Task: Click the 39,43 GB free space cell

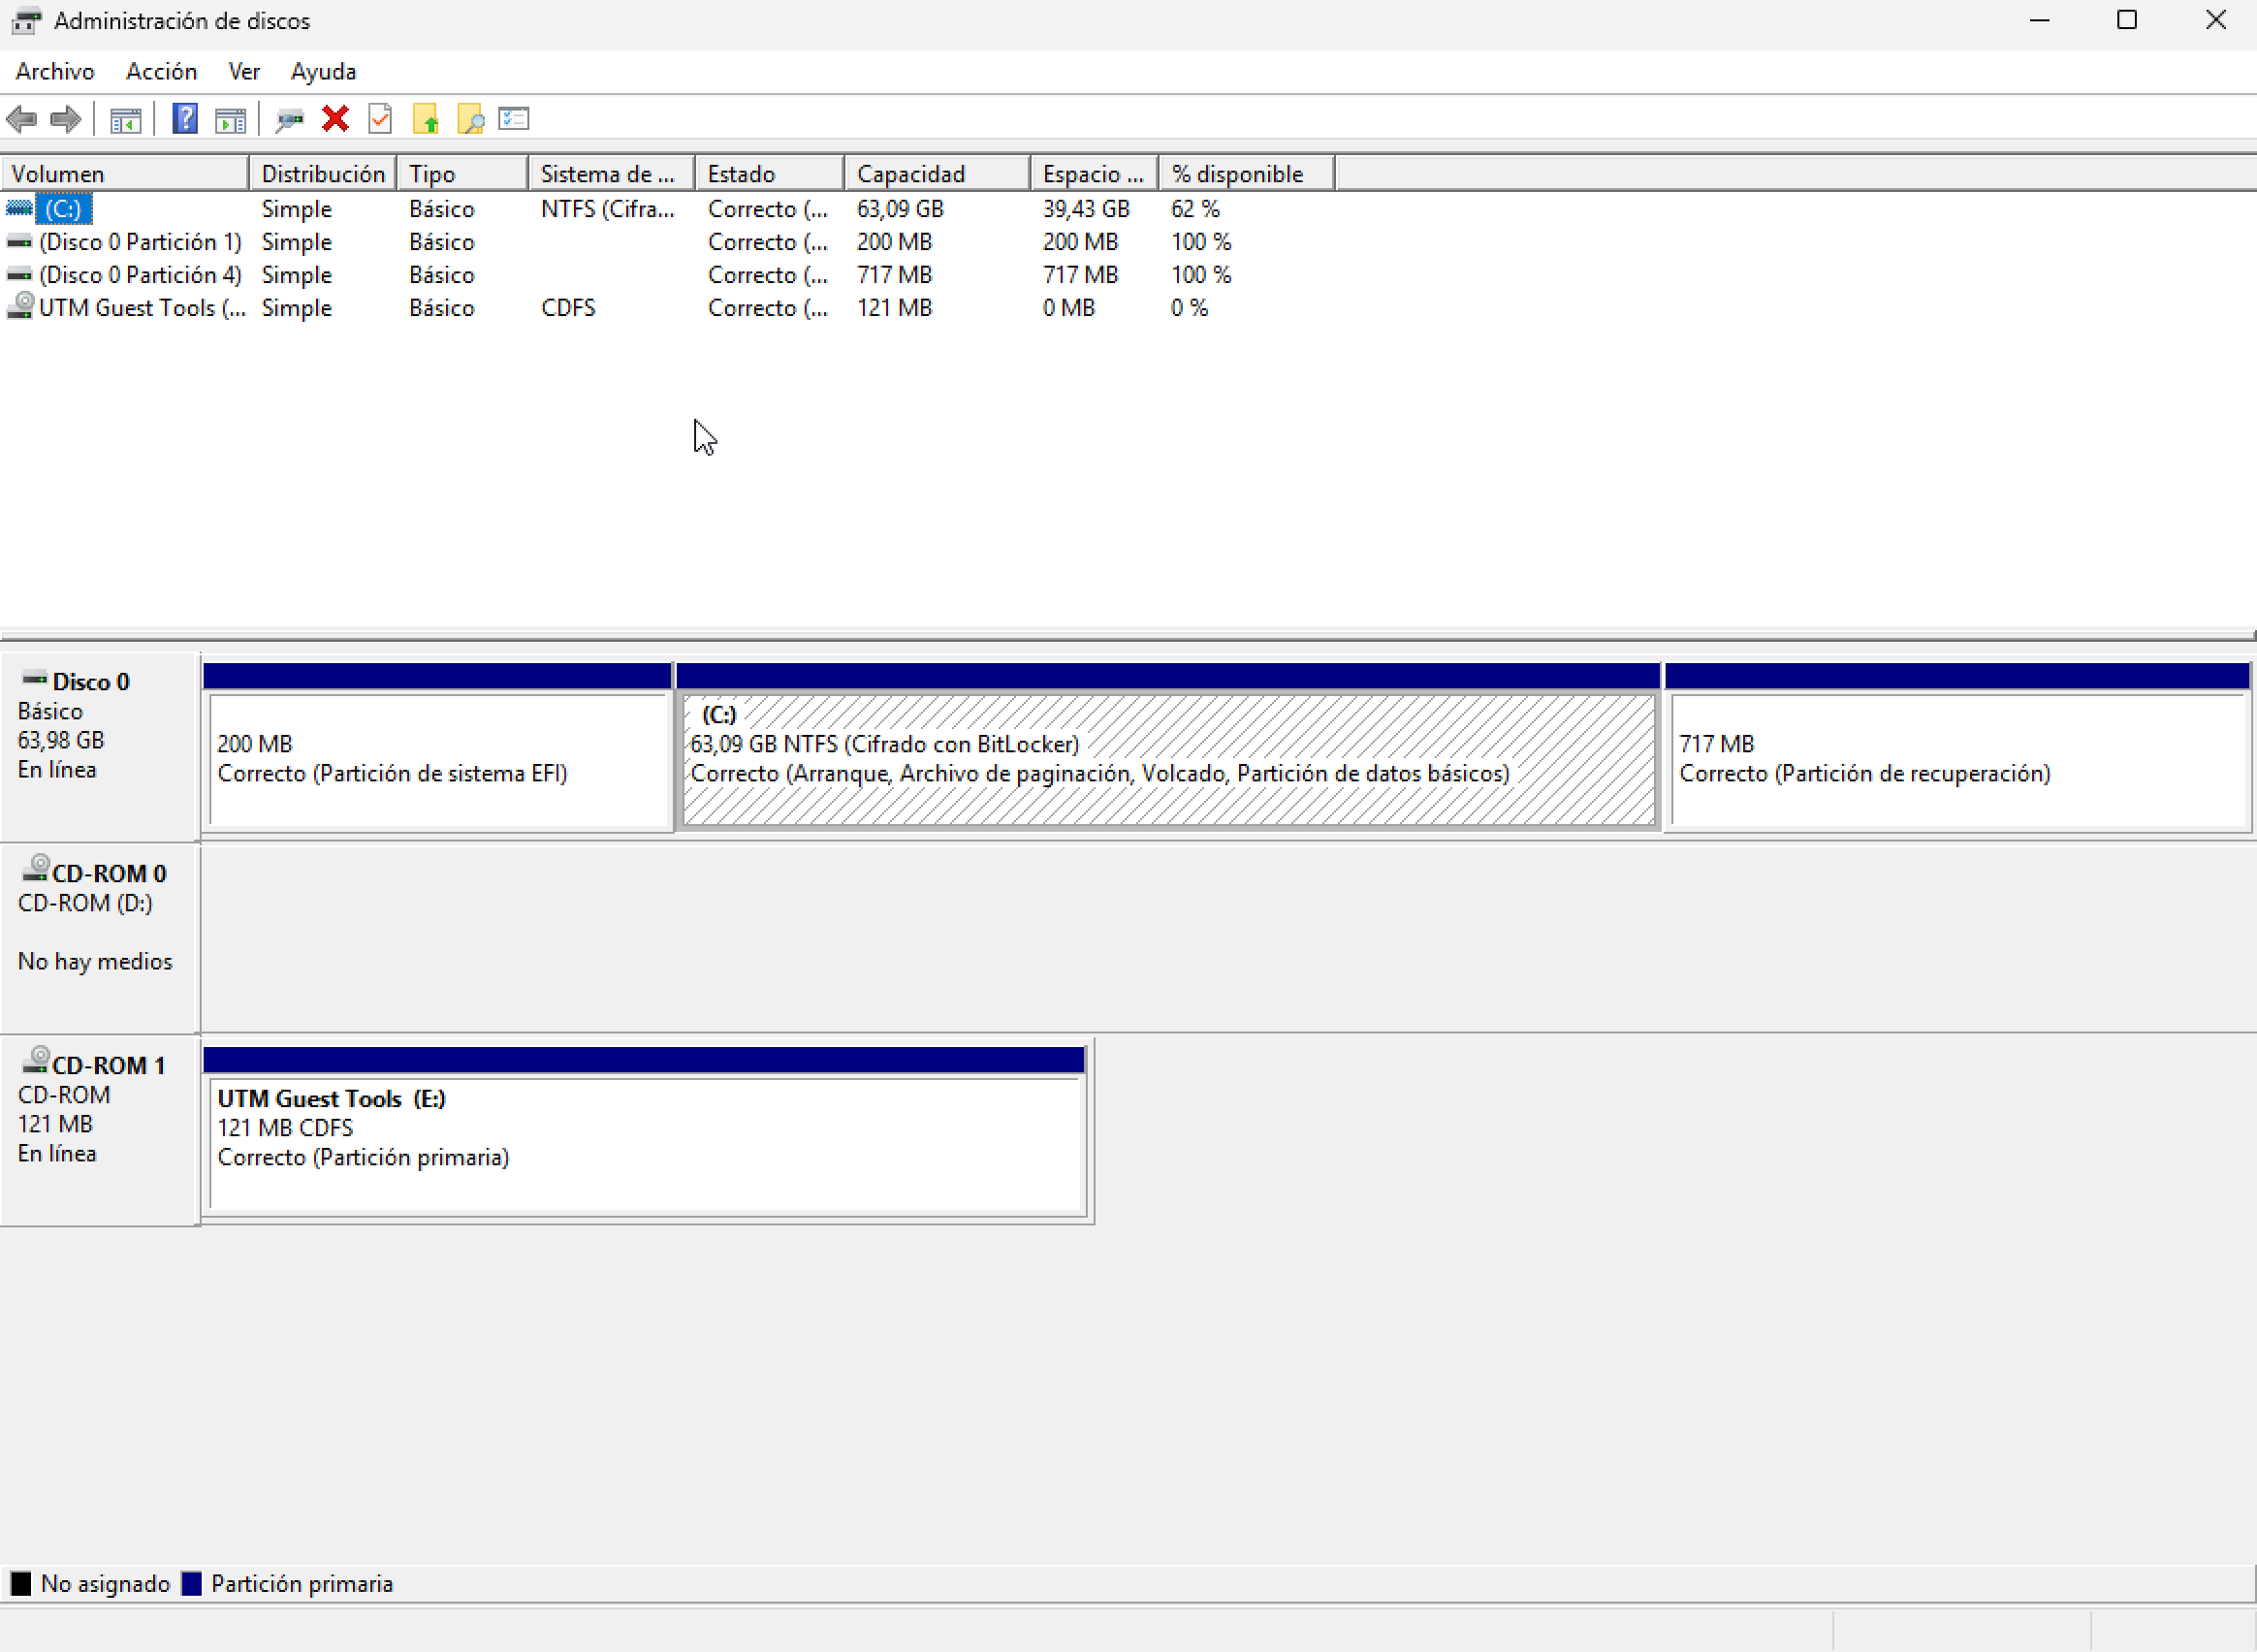Action: 1086,209
